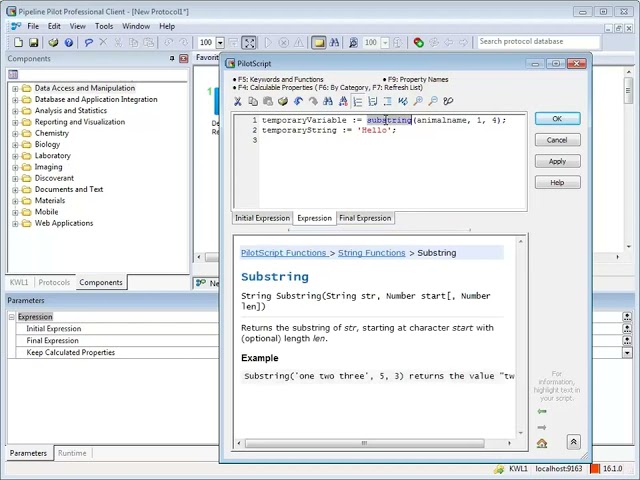Click the binoculars find icon in main toolbar

(334, 42)
